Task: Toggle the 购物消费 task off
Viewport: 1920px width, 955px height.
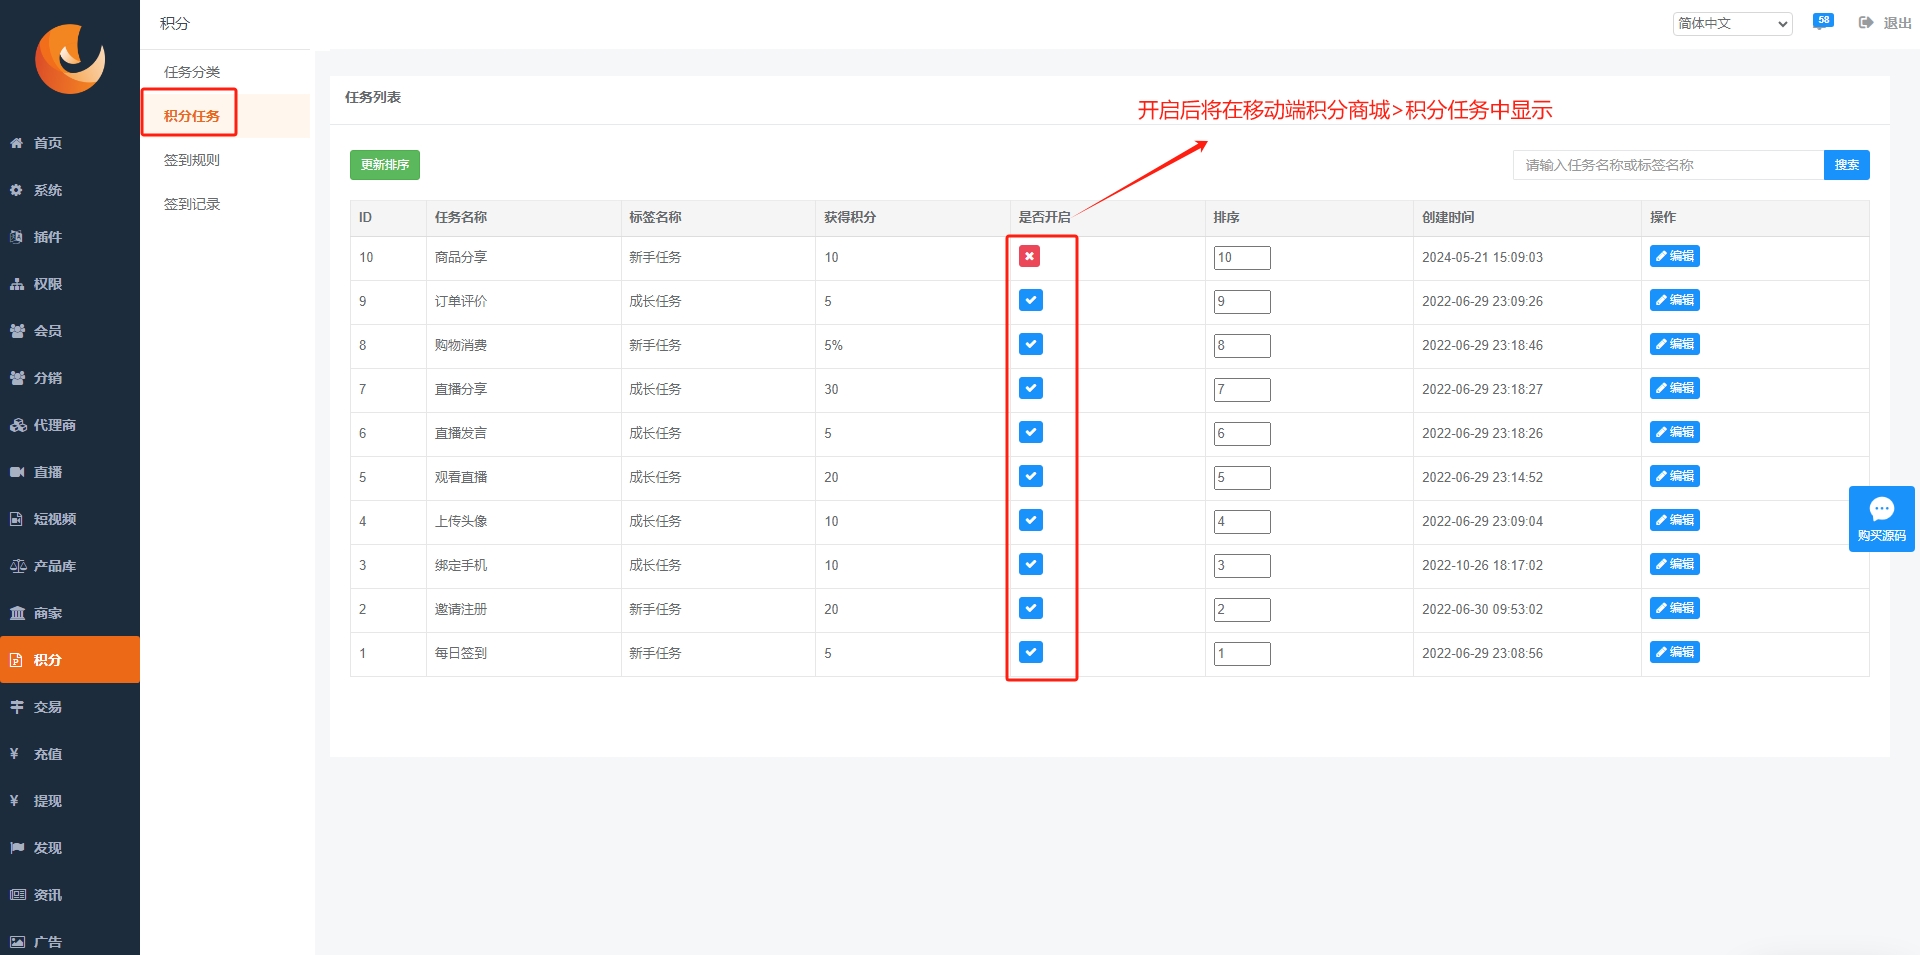Action: point(1031,344)
